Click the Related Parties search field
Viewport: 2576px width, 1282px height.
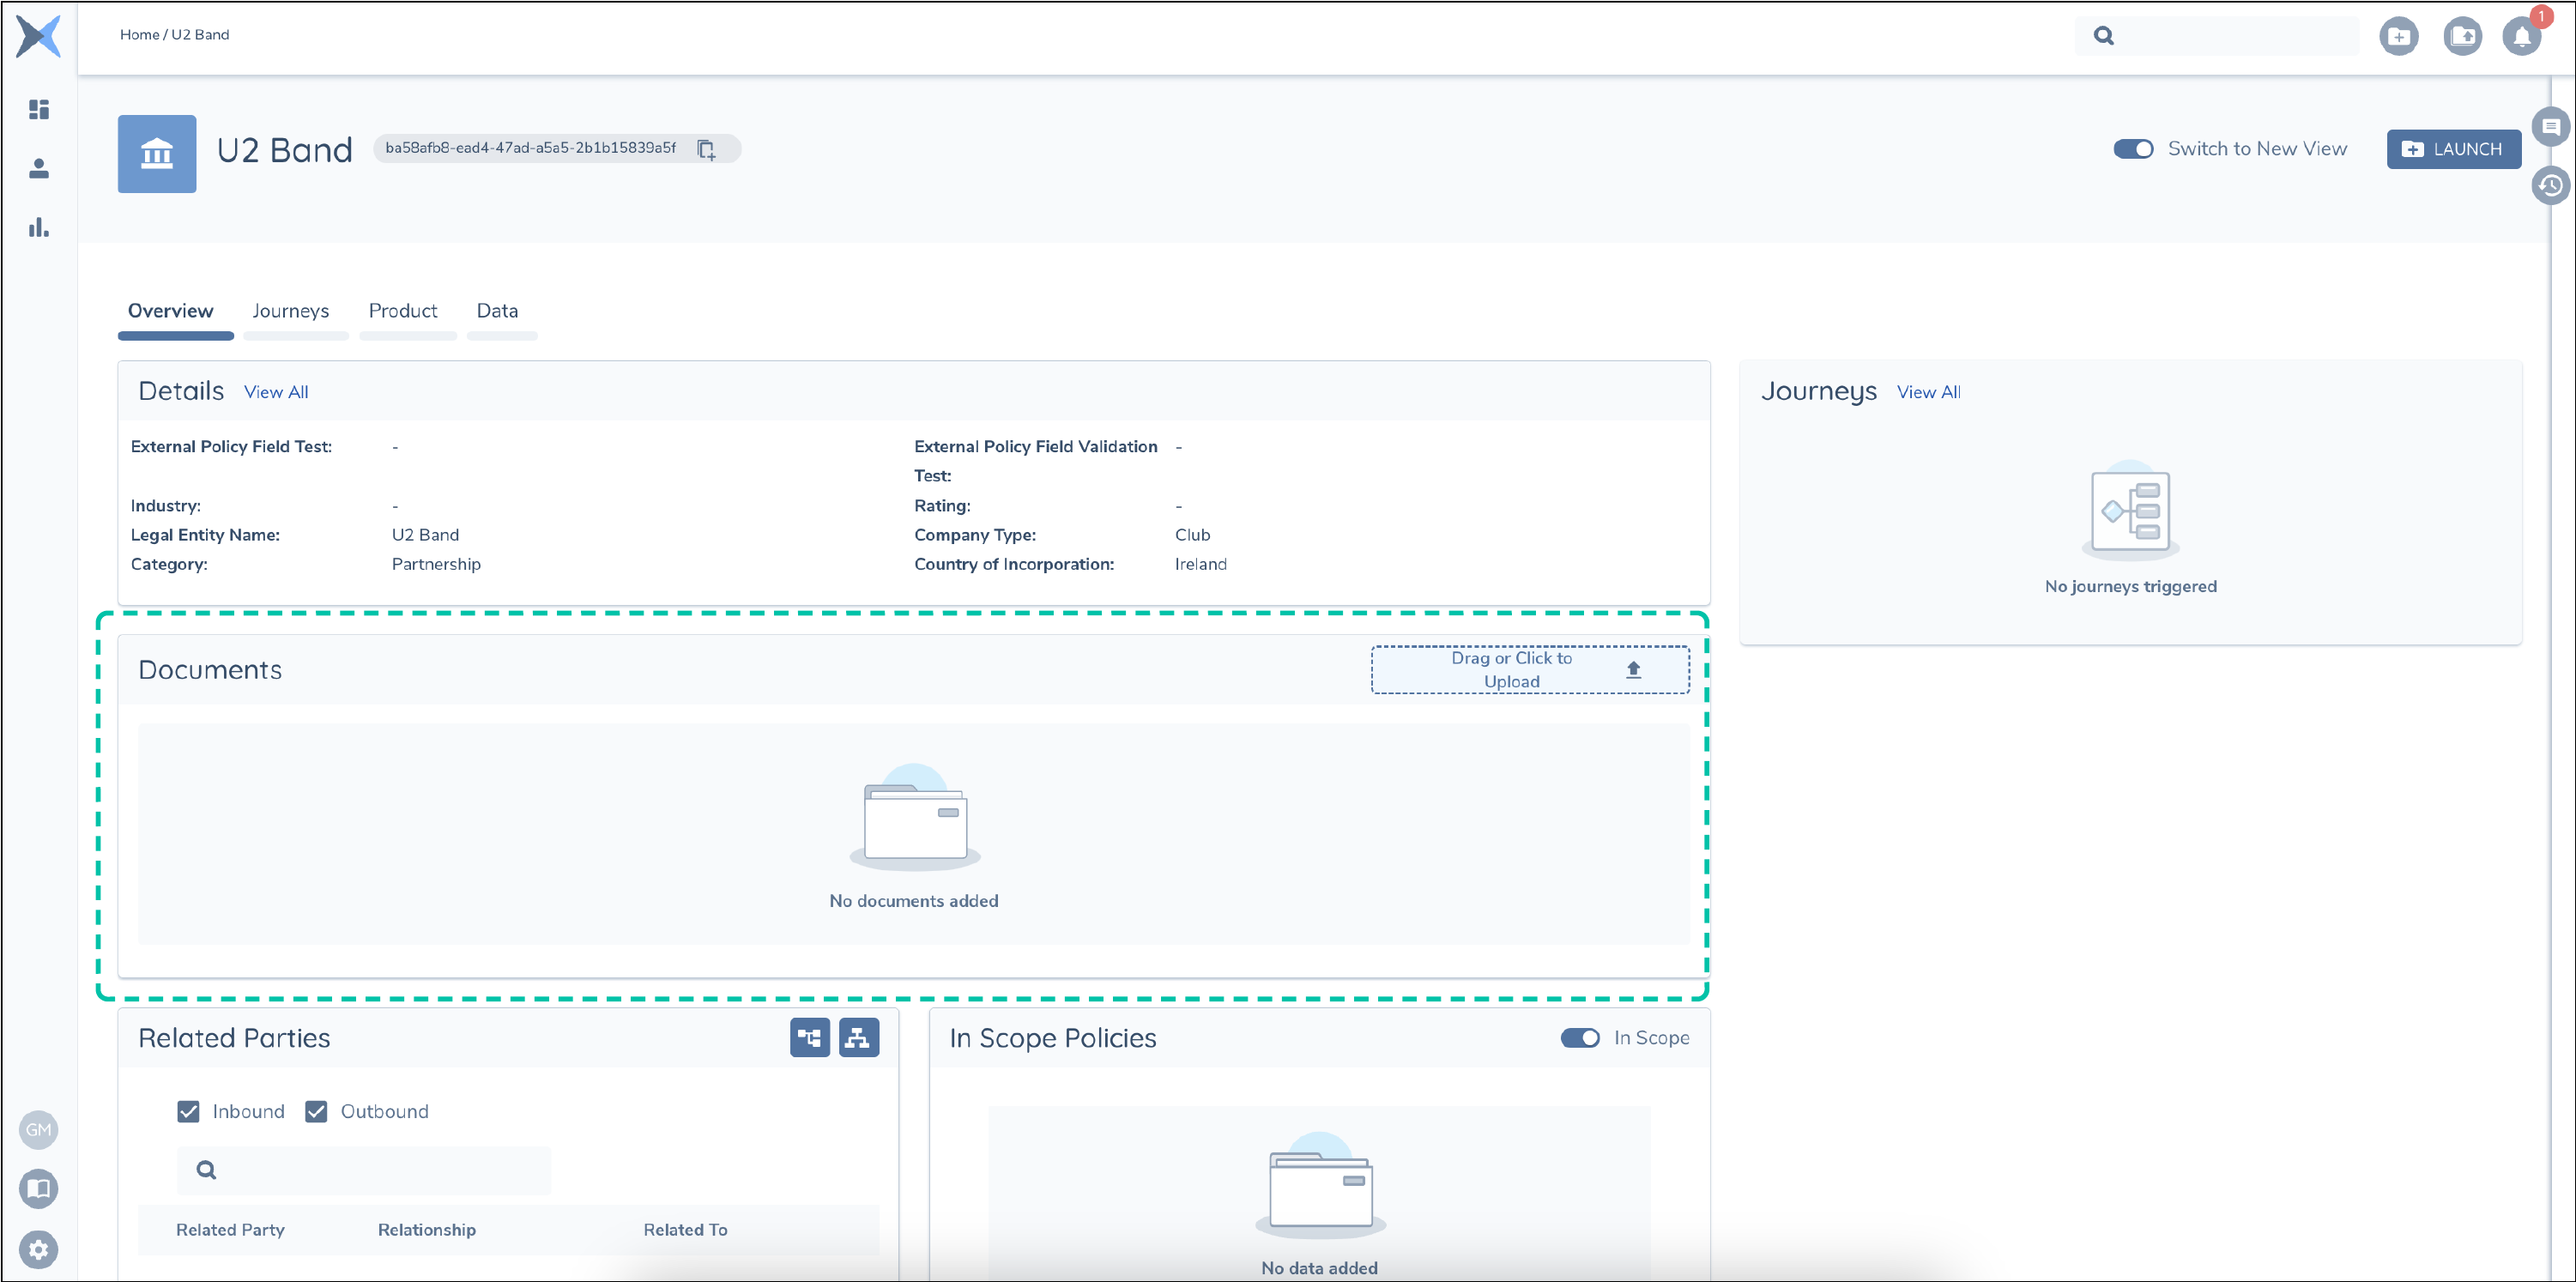coord(380,1169)
